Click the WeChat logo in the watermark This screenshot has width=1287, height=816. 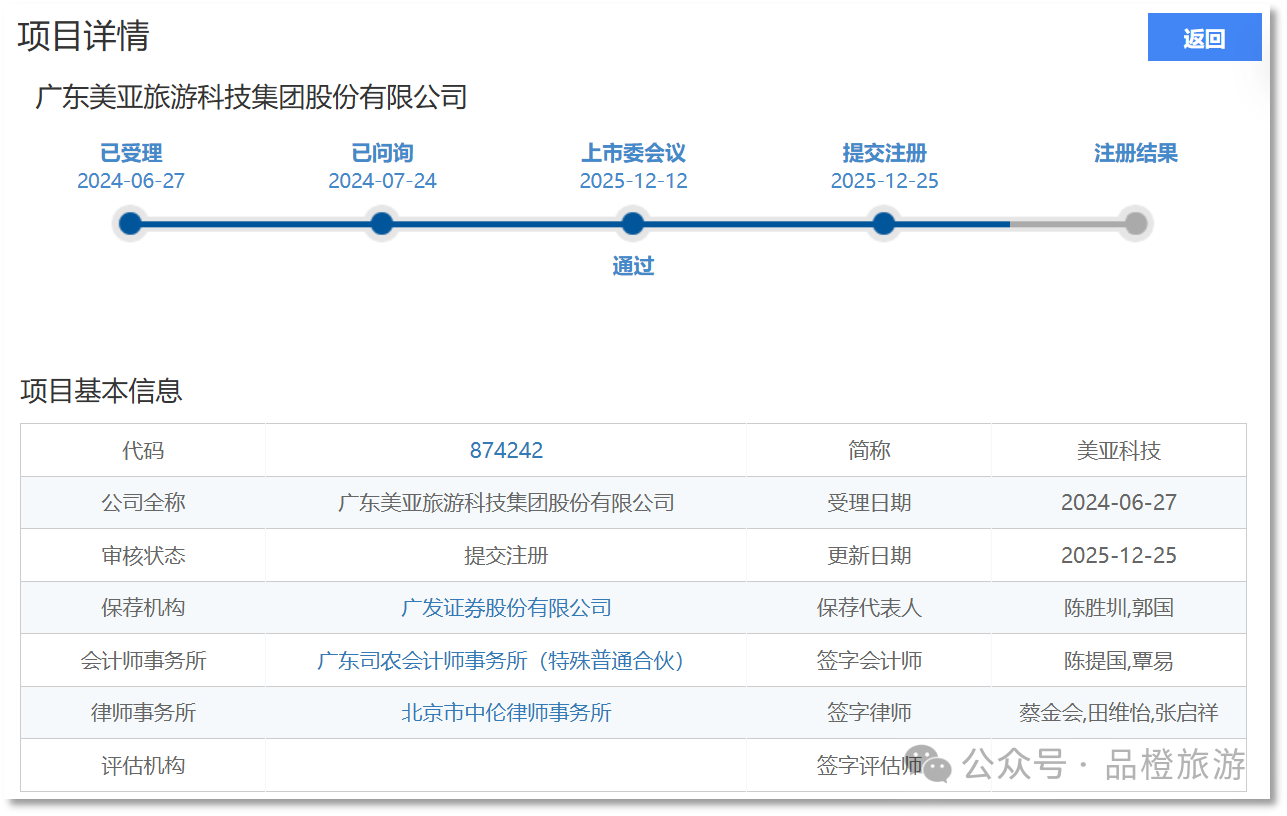coord(936,766)
